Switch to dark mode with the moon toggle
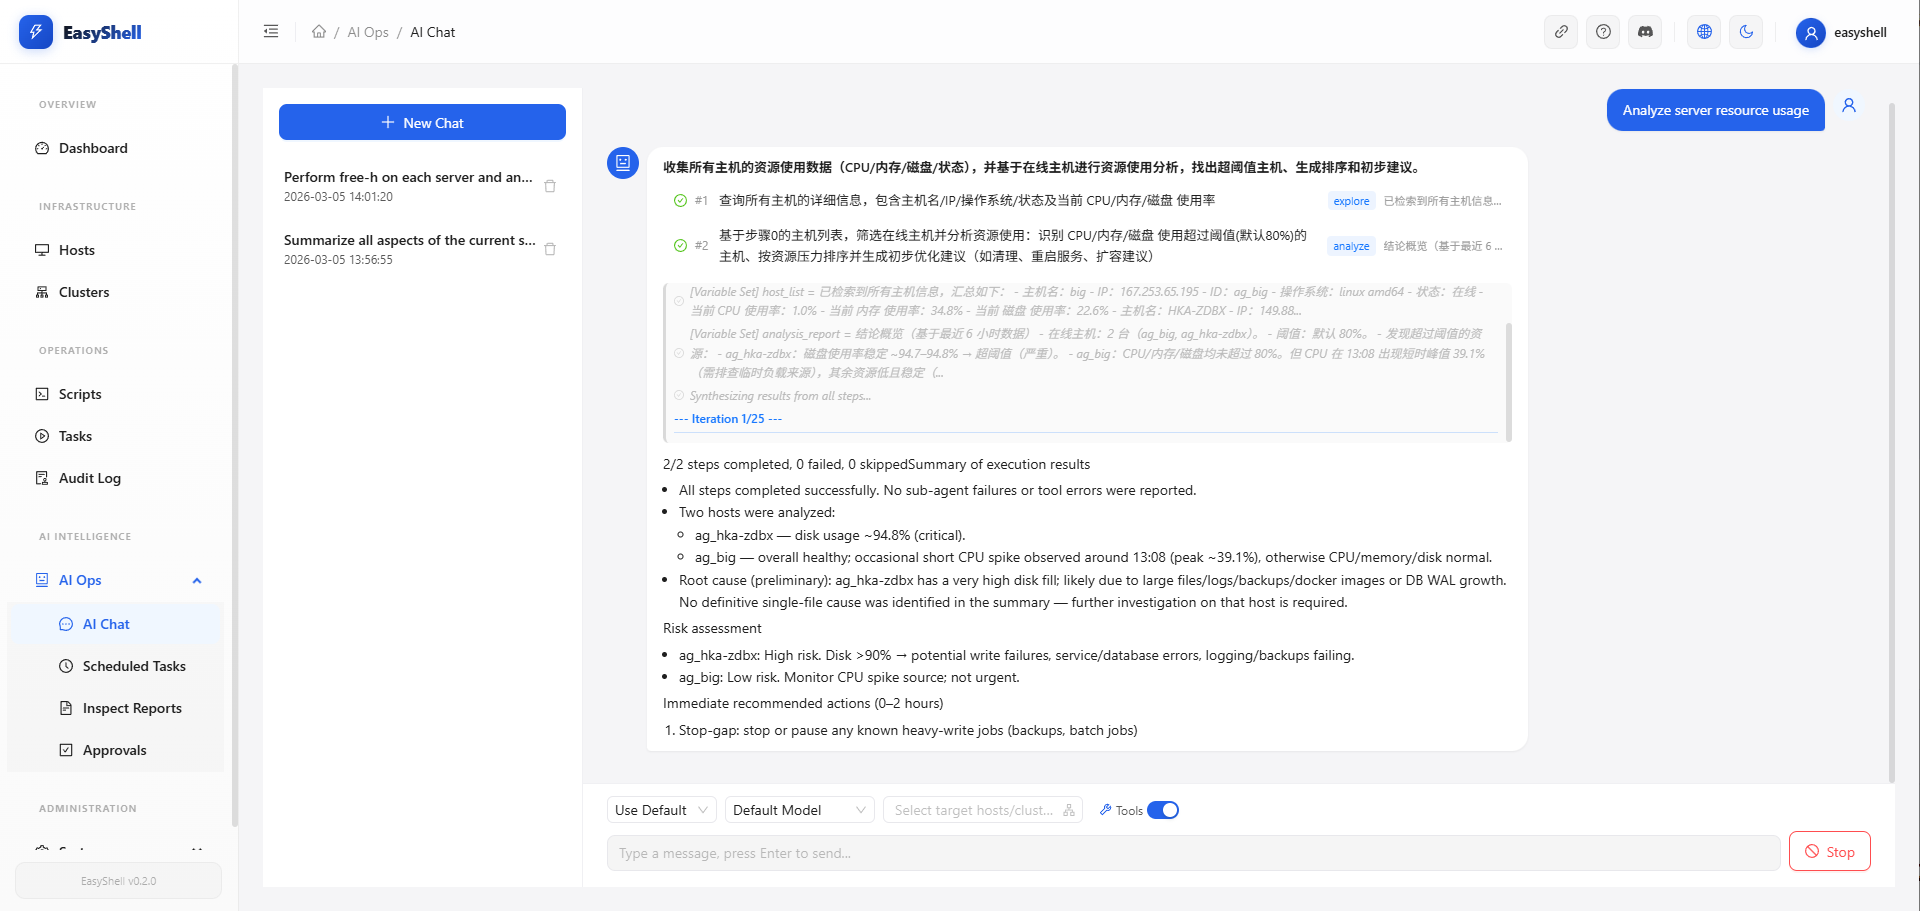 point(1746,31)
